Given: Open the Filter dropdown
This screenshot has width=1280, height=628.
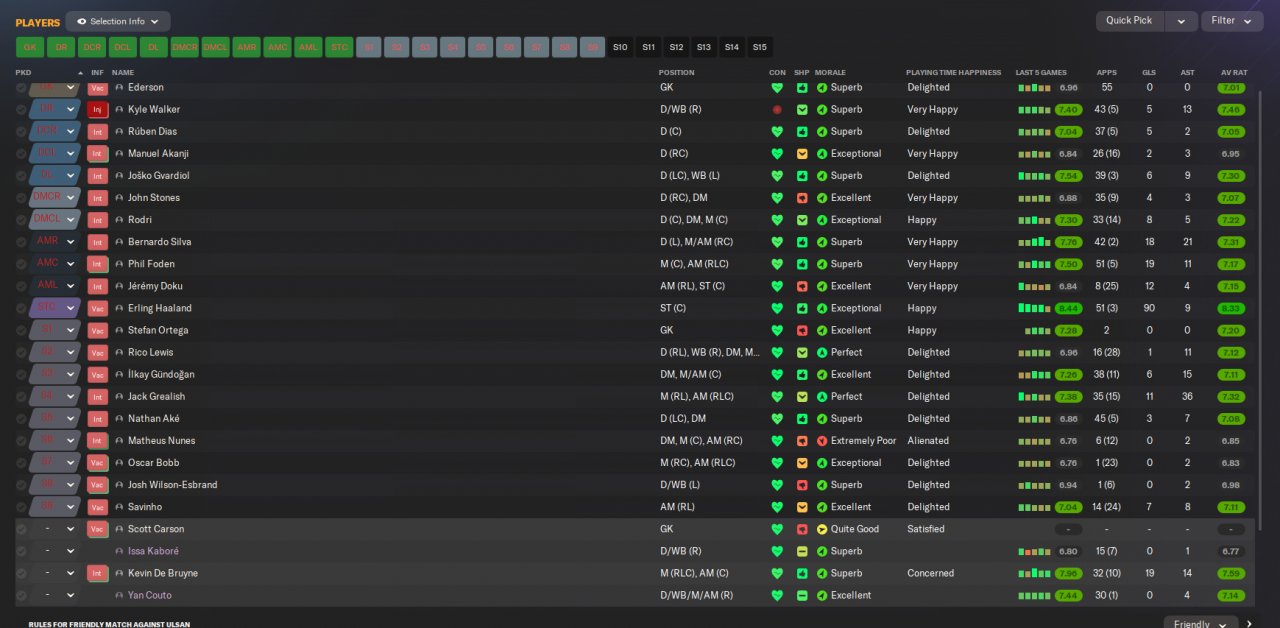Looking at the screenshot, I should [x=1232, y=21].
